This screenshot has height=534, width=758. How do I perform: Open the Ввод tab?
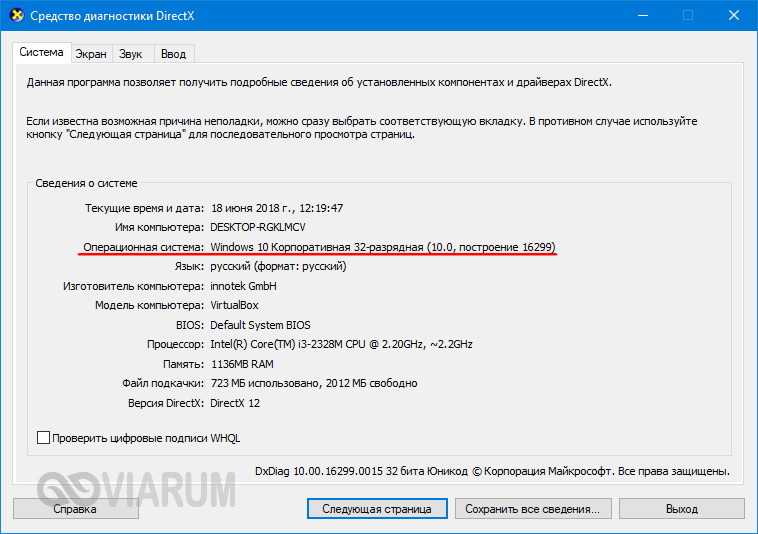coord(174,54)
